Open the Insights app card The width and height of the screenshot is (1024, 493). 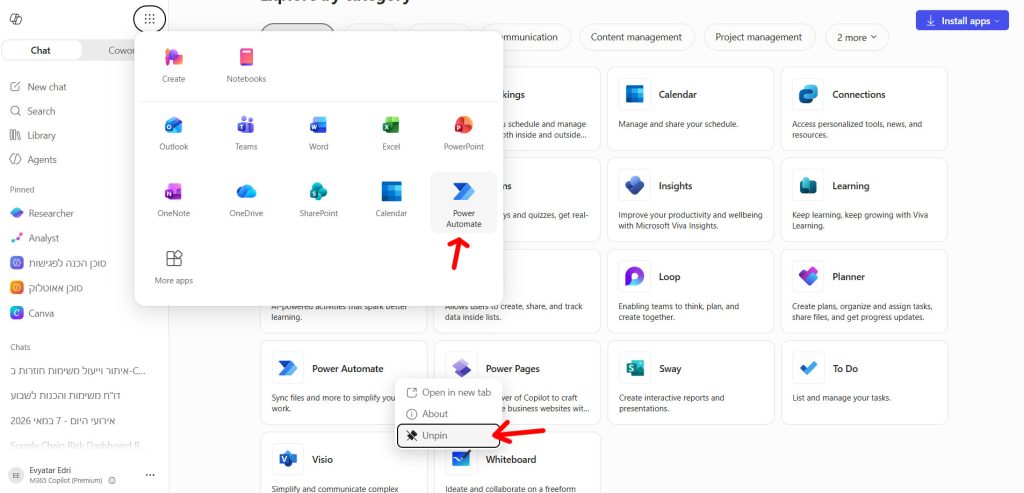(690, 200)
